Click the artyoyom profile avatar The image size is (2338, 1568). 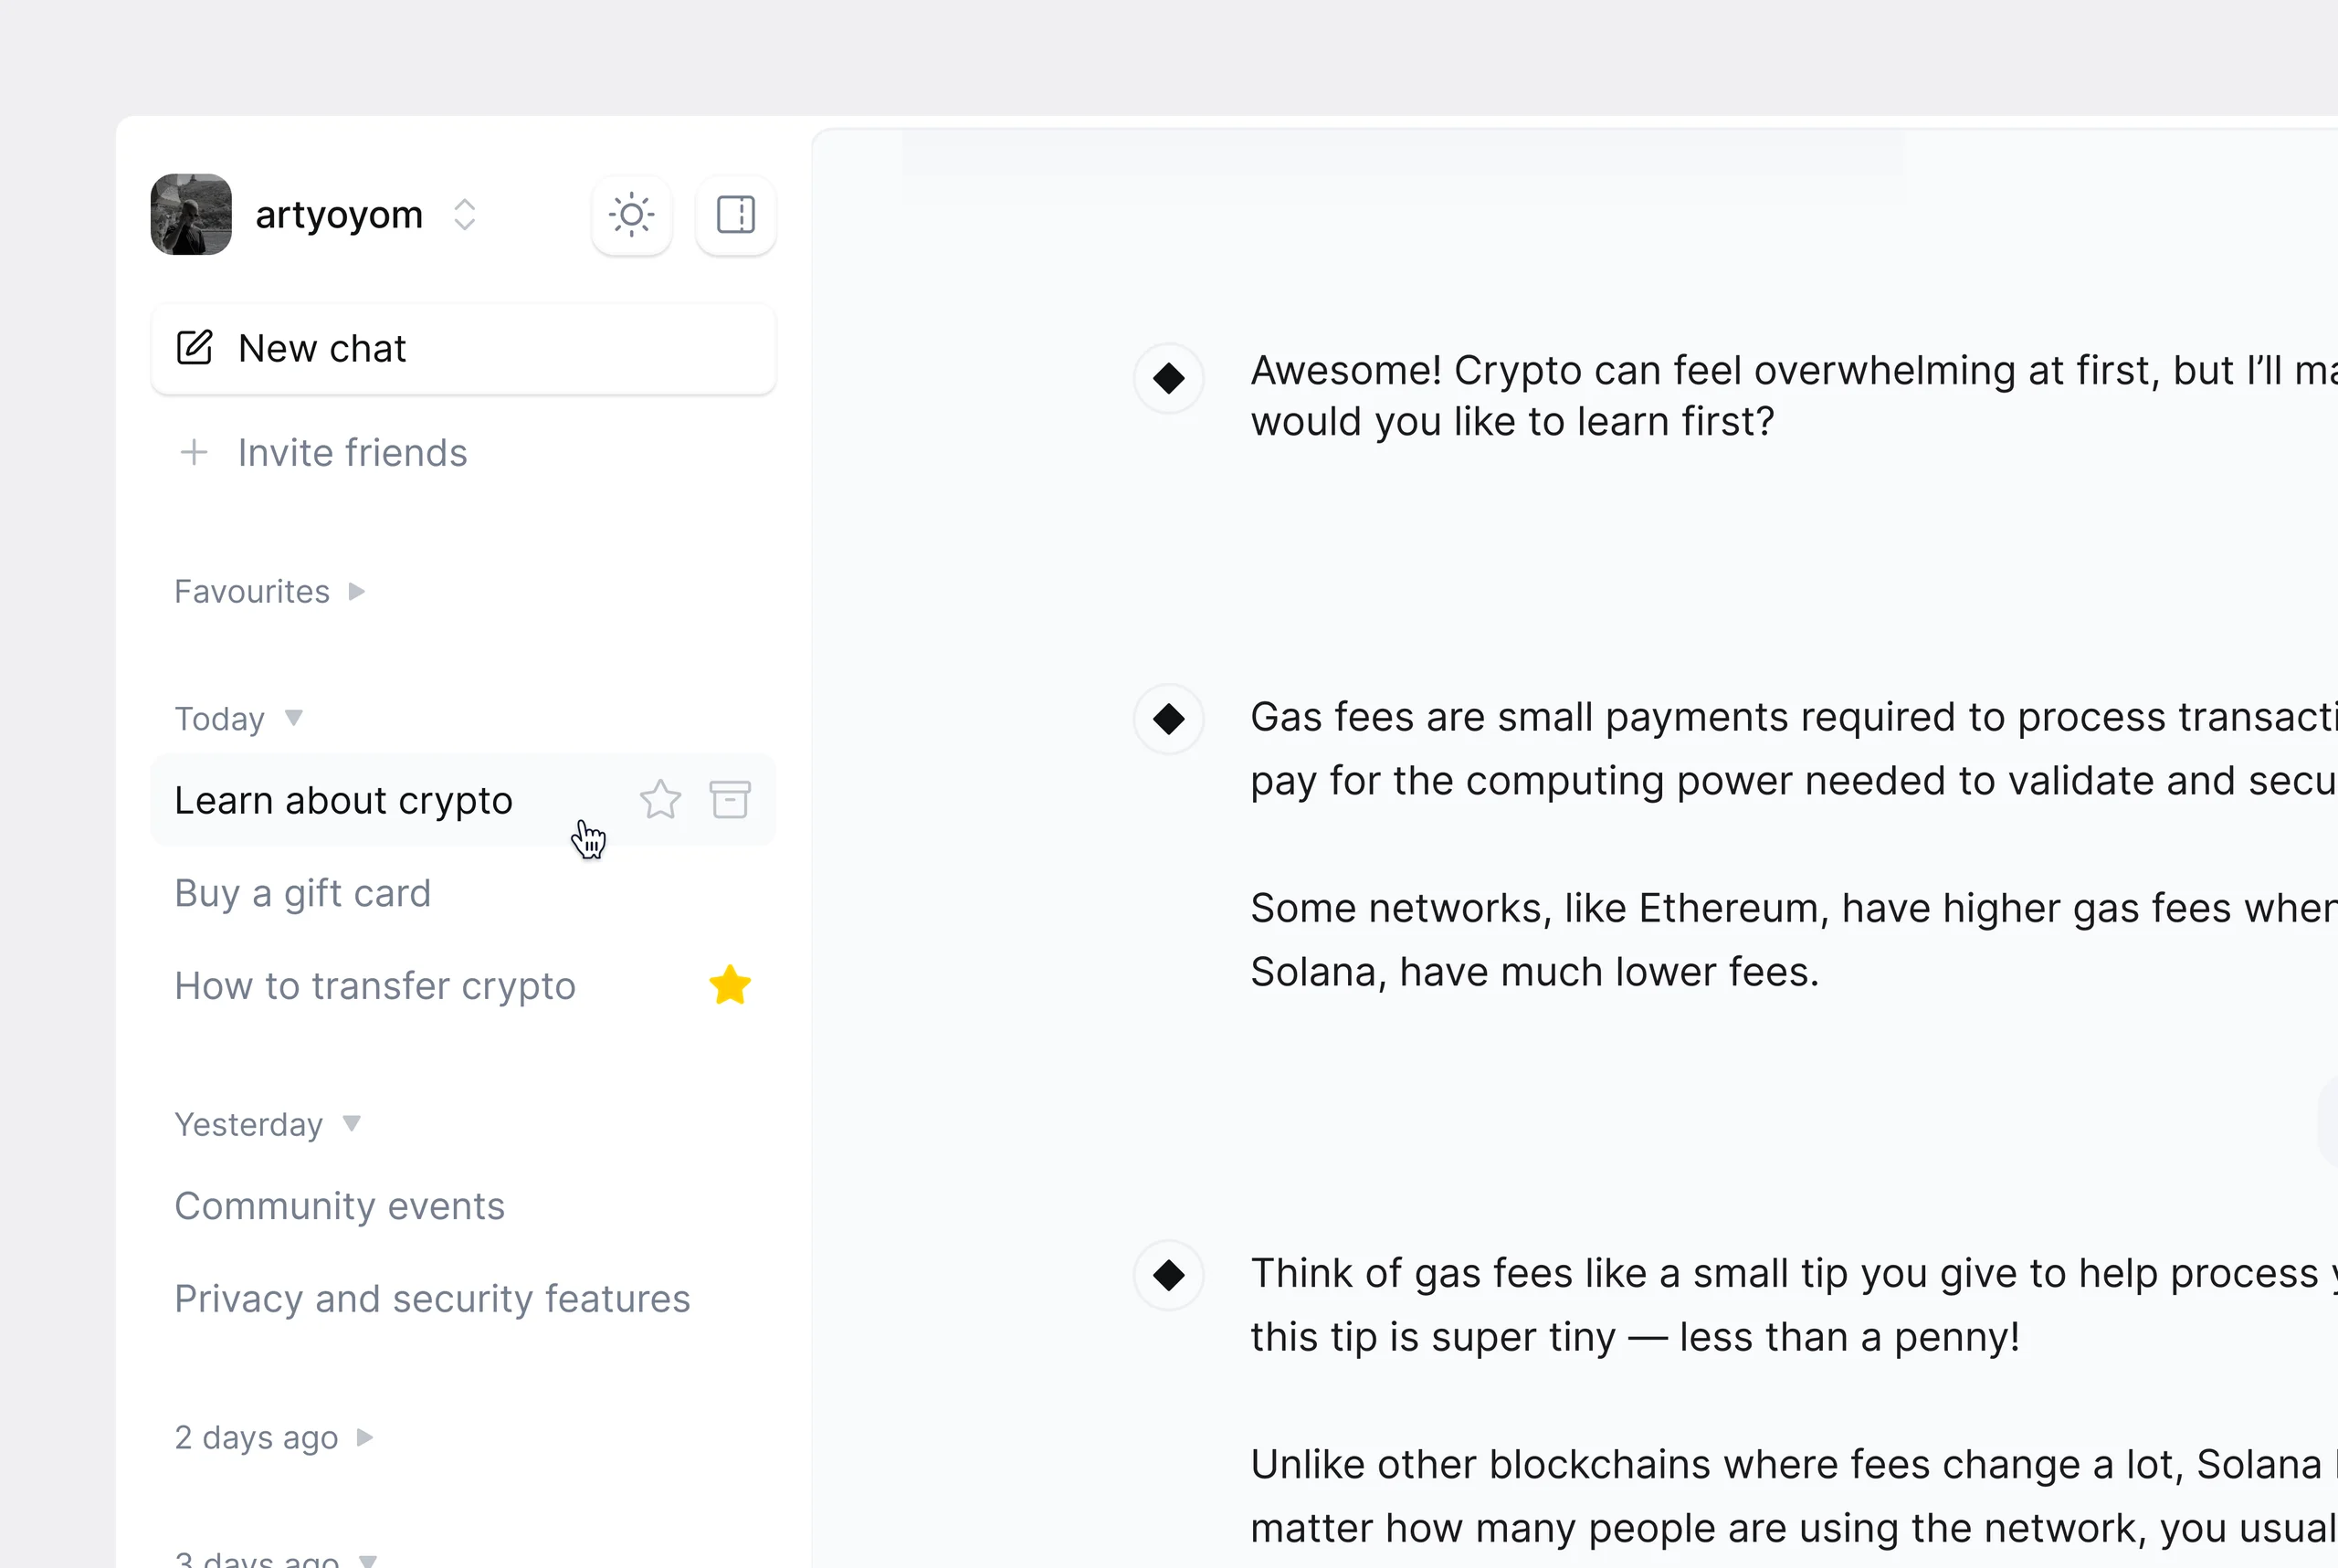coord(191,215)
